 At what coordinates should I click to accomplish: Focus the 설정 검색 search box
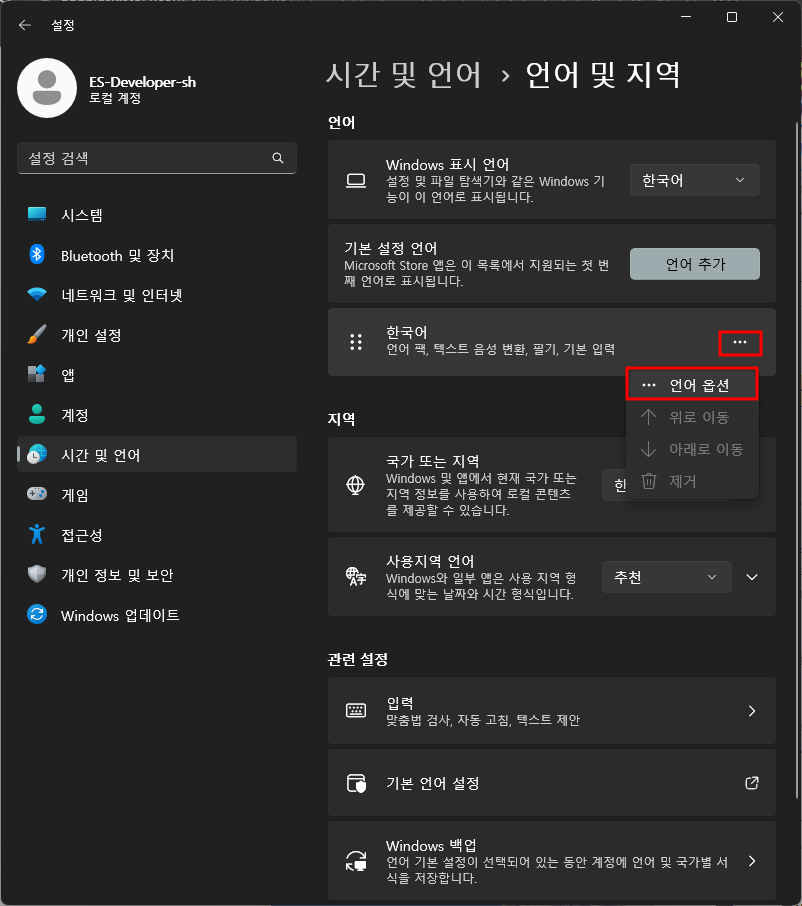pos(157,158)
